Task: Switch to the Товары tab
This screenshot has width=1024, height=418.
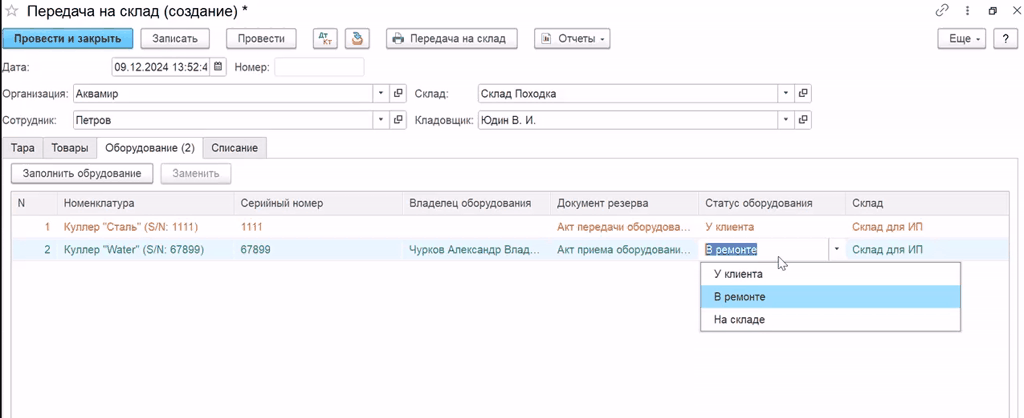Action: [x=69, y=148]
